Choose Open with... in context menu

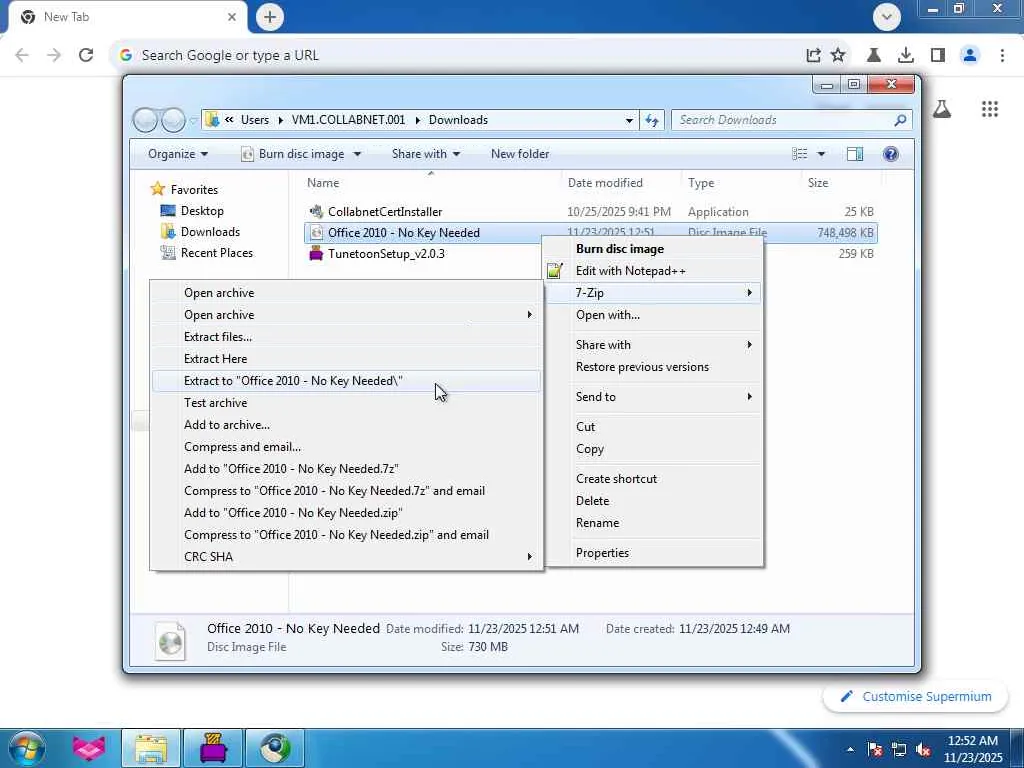pos(654,315)
